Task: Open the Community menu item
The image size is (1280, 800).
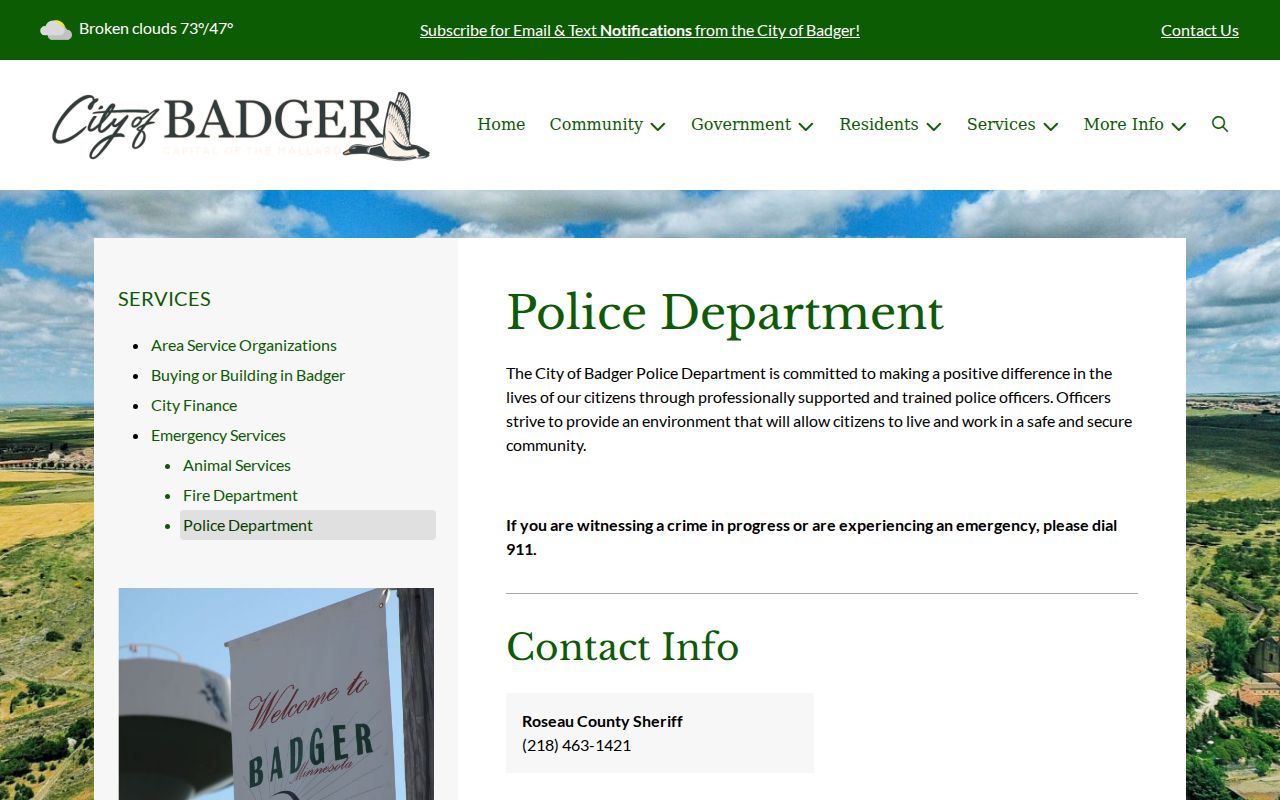Action: (596, 124)
